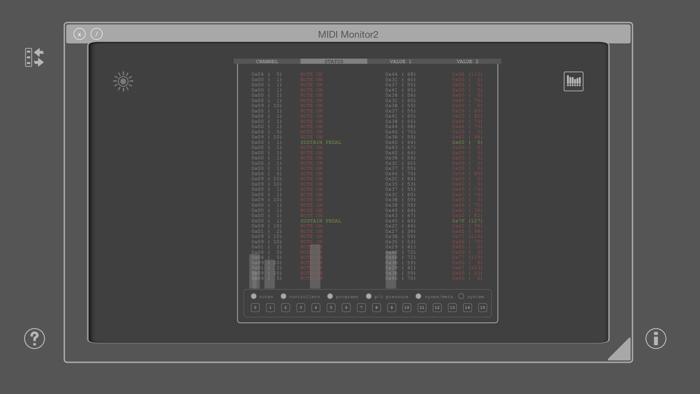Viewport: 700px width, 394px height.
Task: Toggle channel 0 button
Action: pyautogui.click(x=255, y=307)
